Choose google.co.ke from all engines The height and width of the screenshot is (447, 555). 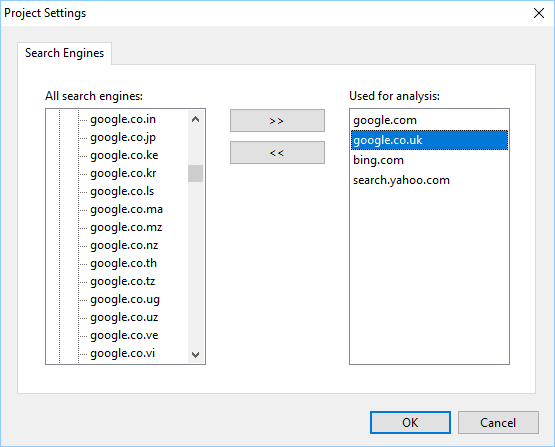pos(124,155)
